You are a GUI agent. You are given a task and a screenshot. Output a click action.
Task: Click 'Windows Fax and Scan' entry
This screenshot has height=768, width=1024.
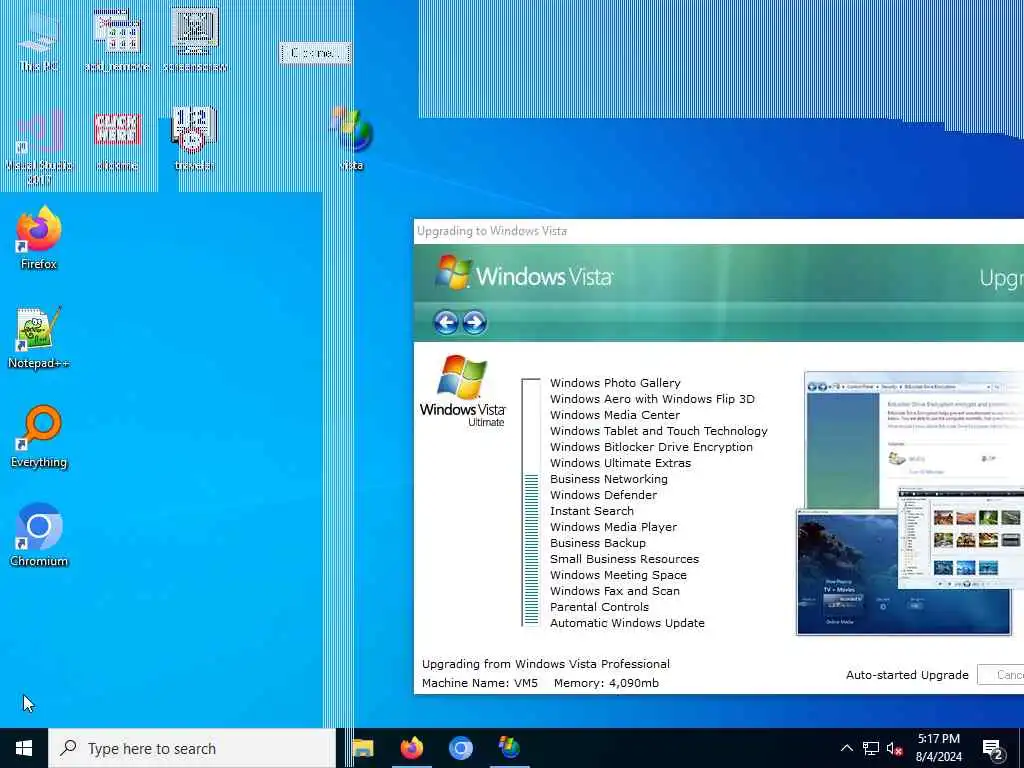[x=615, y=591]
